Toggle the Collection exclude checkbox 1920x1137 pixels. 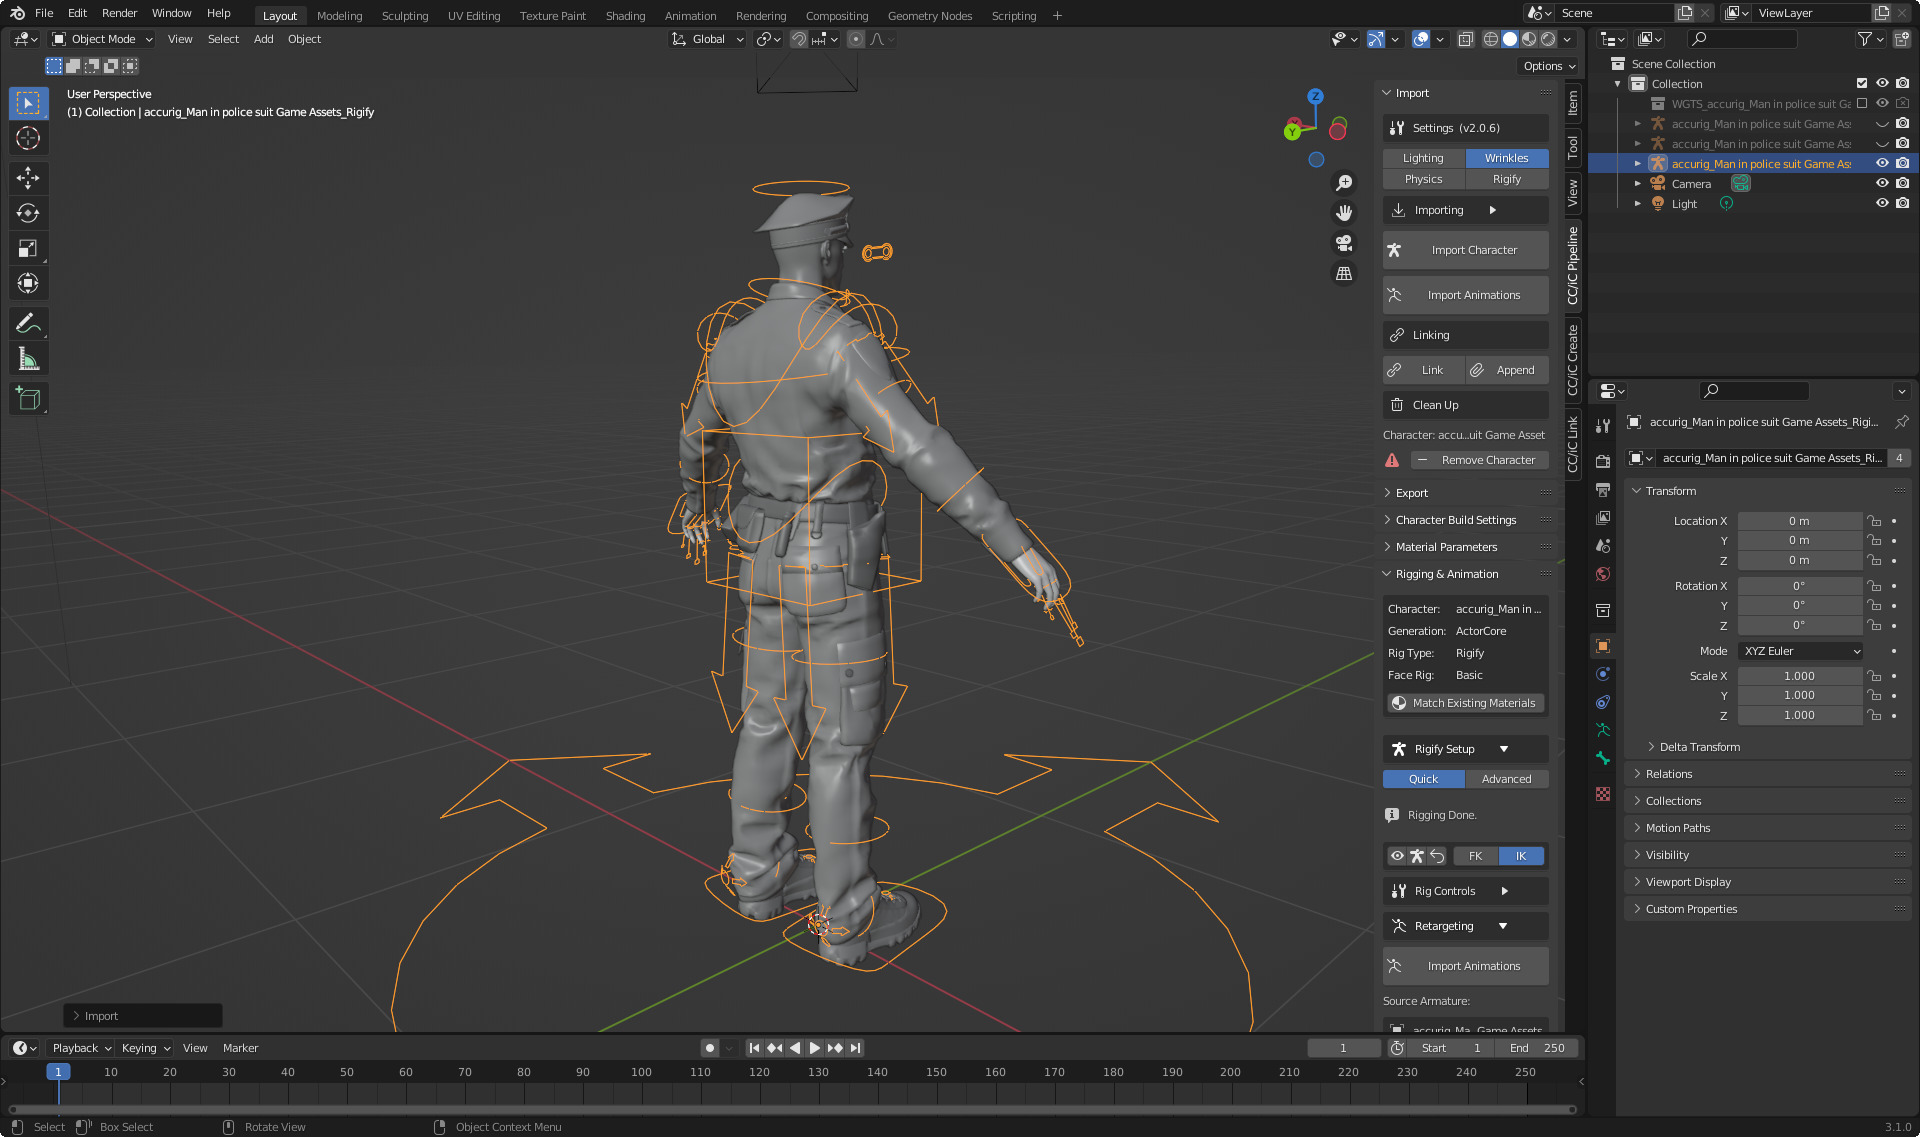click(1862, 83)
